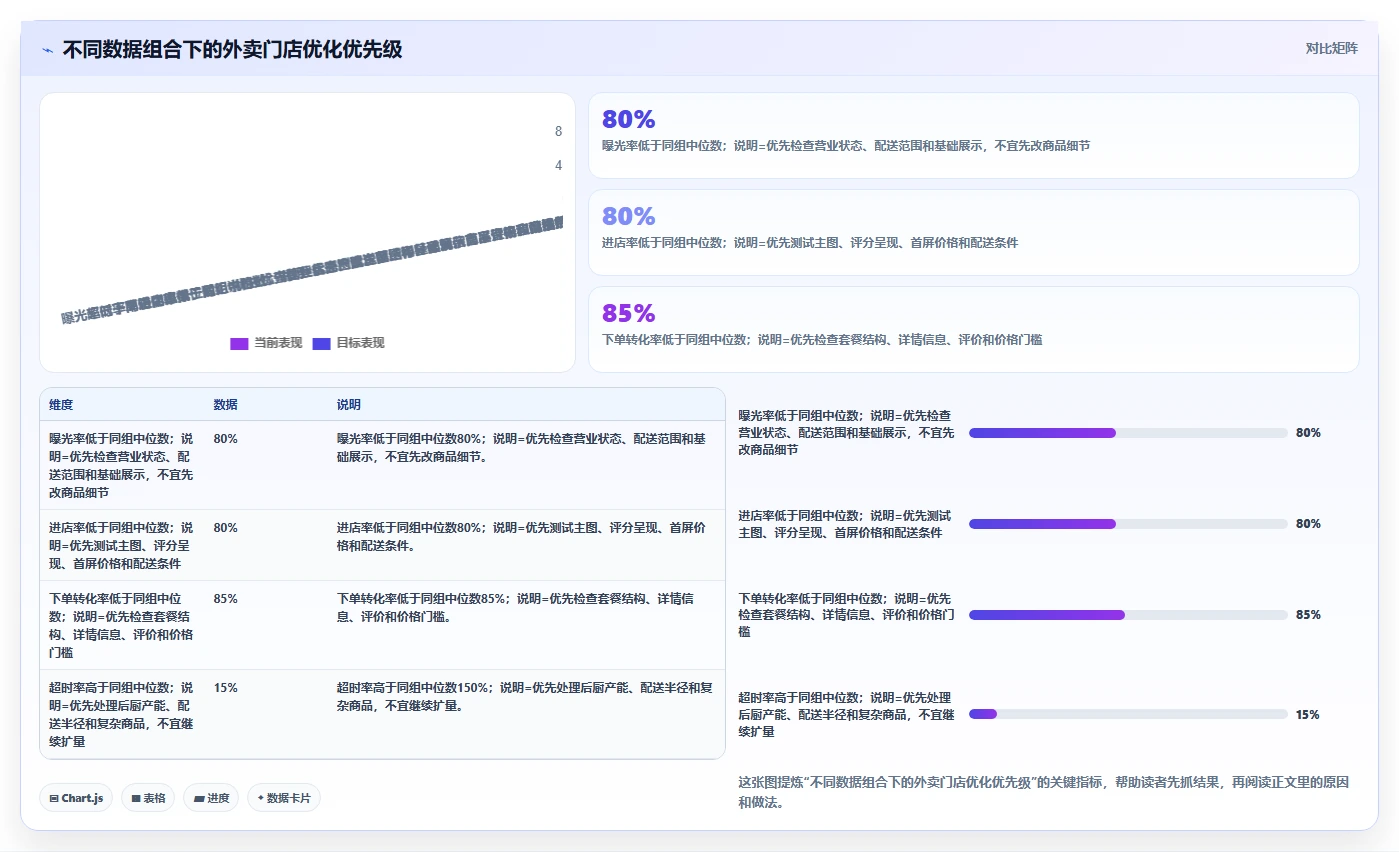Viewport: 1399px width, 852px height.
Task: Click the 维度 table column header
Action: pyautogui.click(x=61, y=405)
